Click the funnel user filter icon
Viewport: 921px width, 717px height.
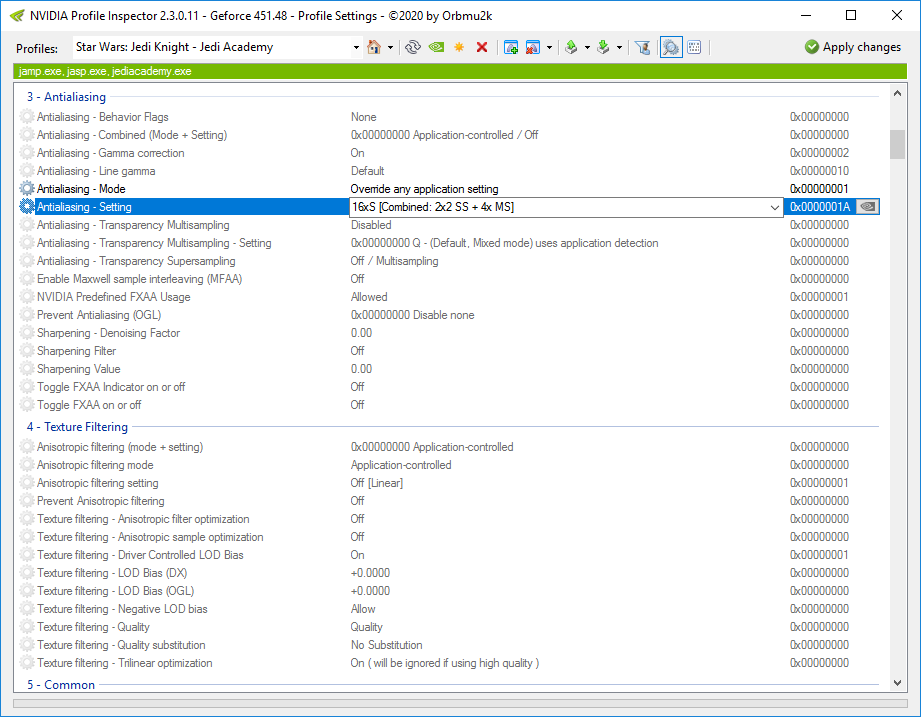643,47
